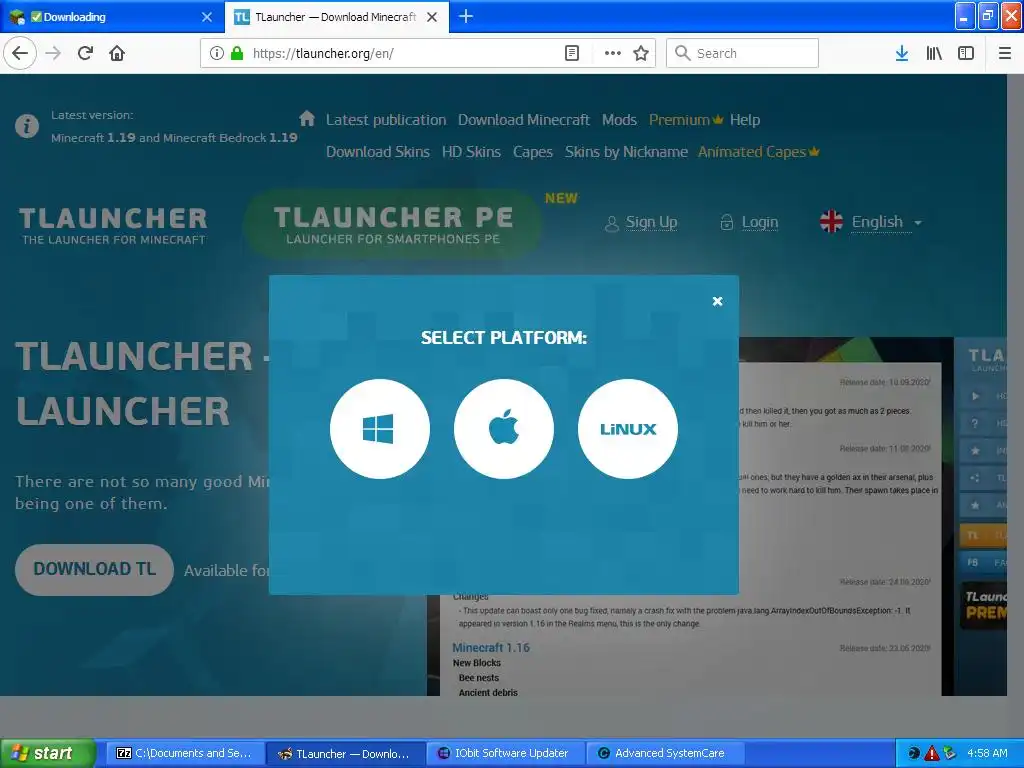Open the library icon in toolbar
Screen dimensions: 1024x768
(x=934, y=54)
